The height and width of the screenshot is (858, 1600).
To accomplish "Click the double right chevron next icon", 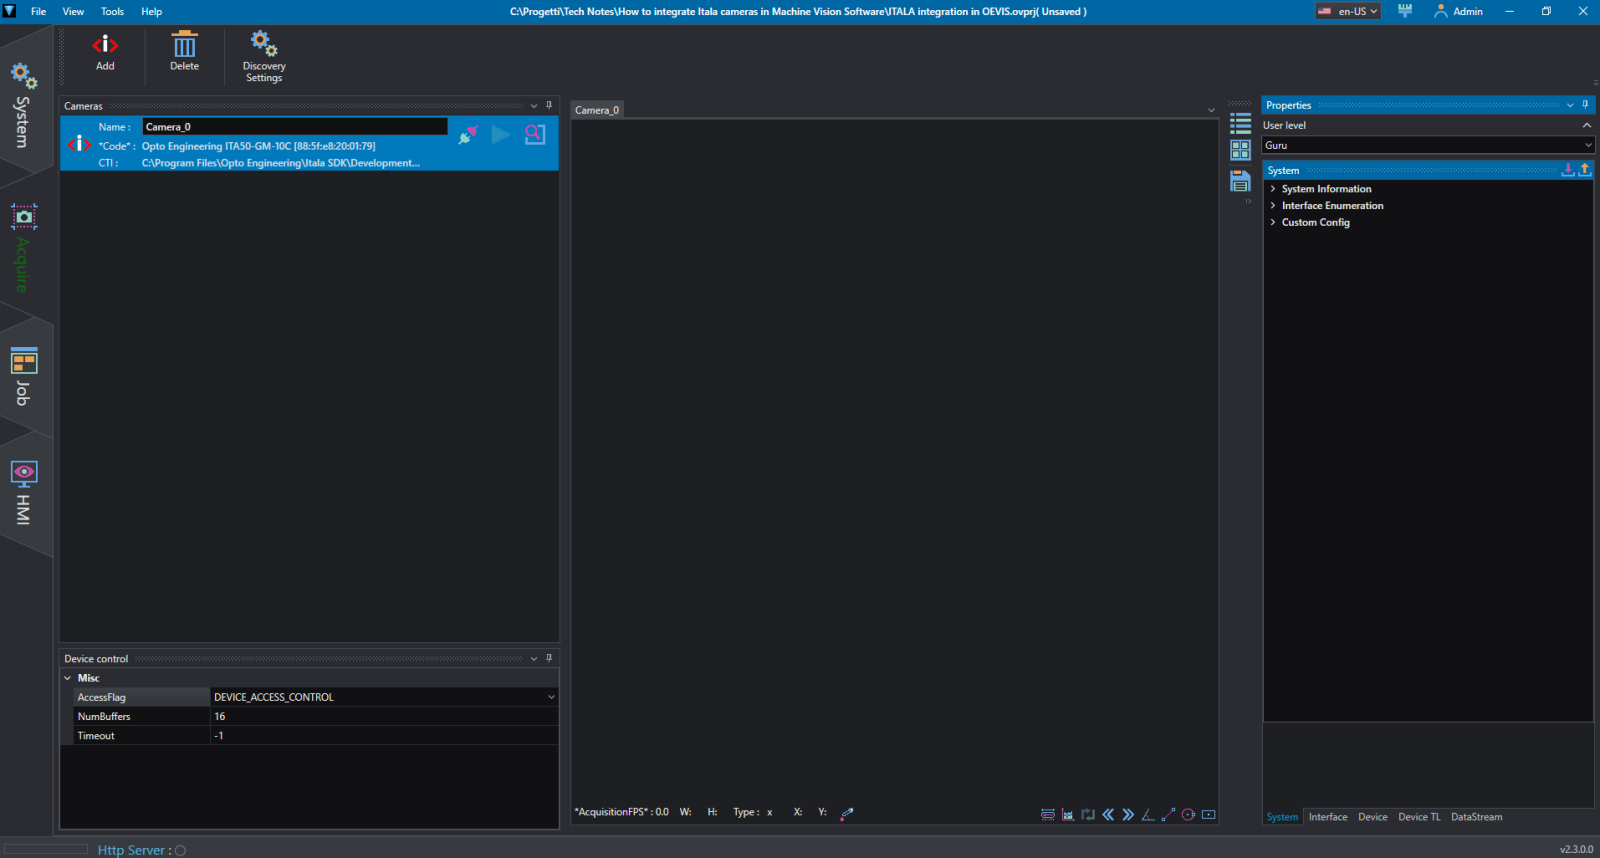I will (1128, 815).
